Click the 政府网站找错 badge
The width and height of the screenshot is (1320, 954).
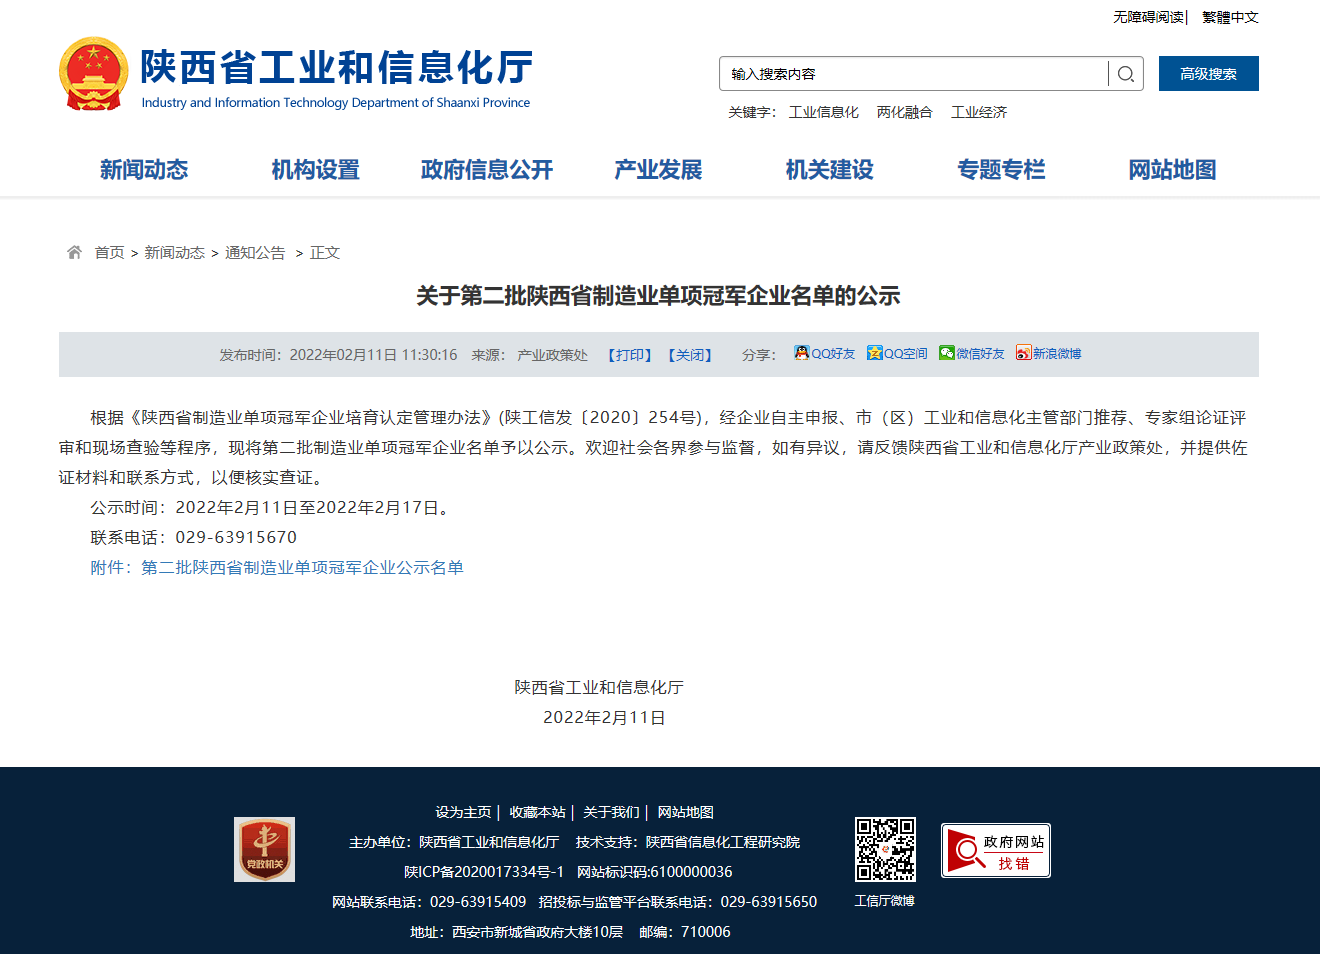[995, 850]
